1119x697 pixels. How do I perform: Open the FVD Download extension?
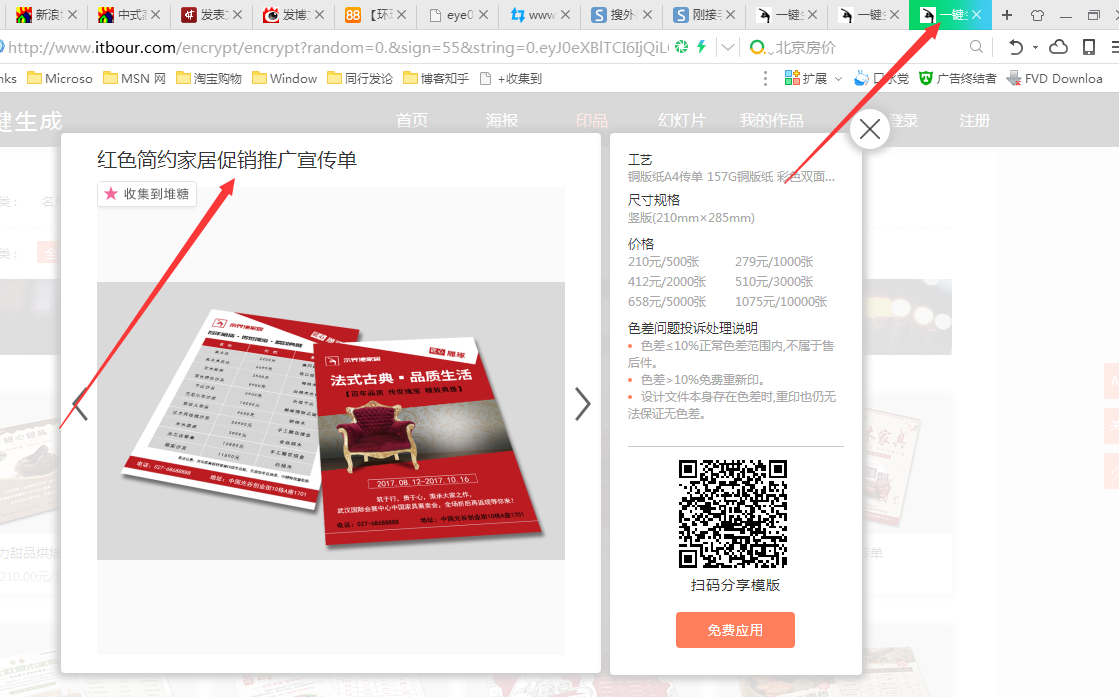coord(1055,78)
